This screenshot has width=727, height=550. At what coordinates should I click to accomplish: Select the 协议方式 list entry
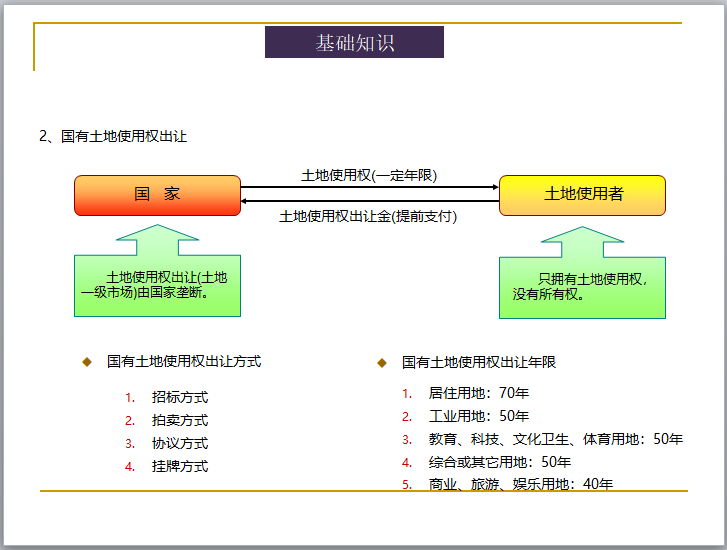180,444
